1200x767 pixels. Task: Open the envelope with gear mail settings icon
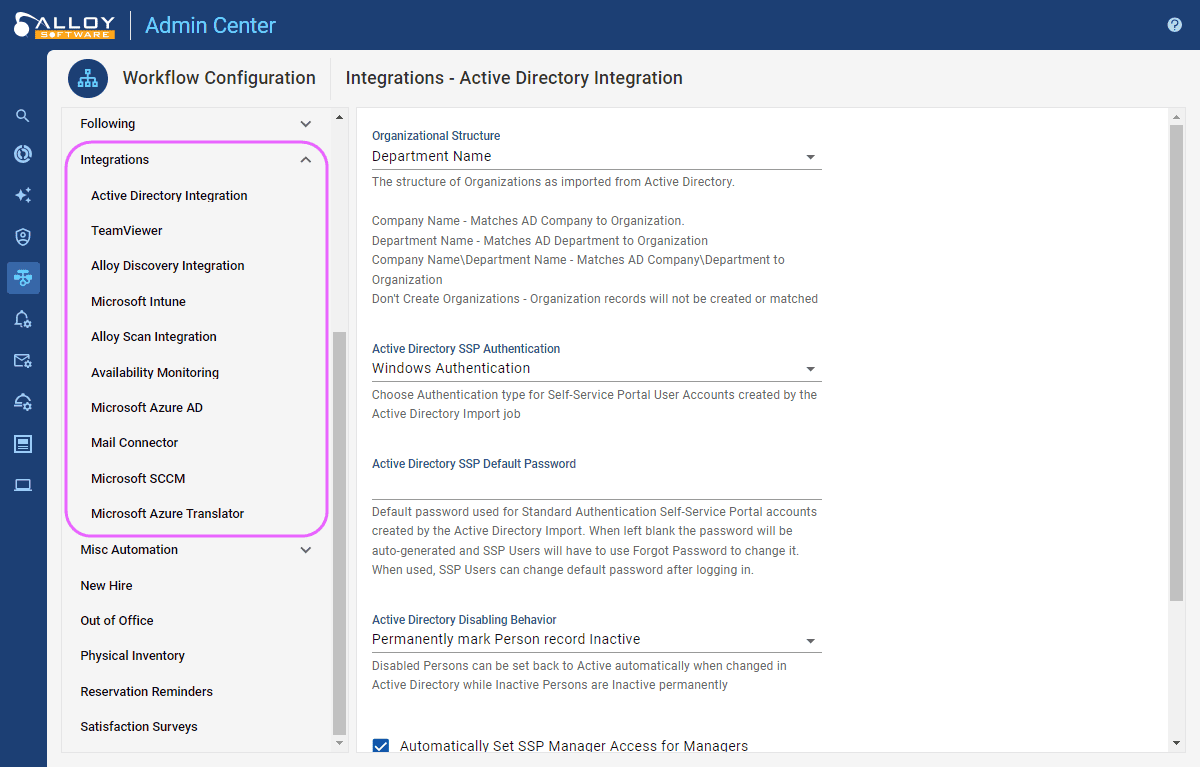click(x=23, y=361)
